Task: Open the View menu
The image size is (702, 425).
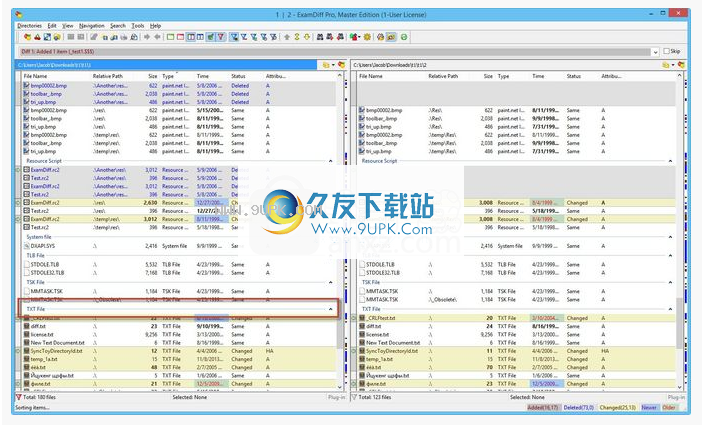Action: coord(68,26)
